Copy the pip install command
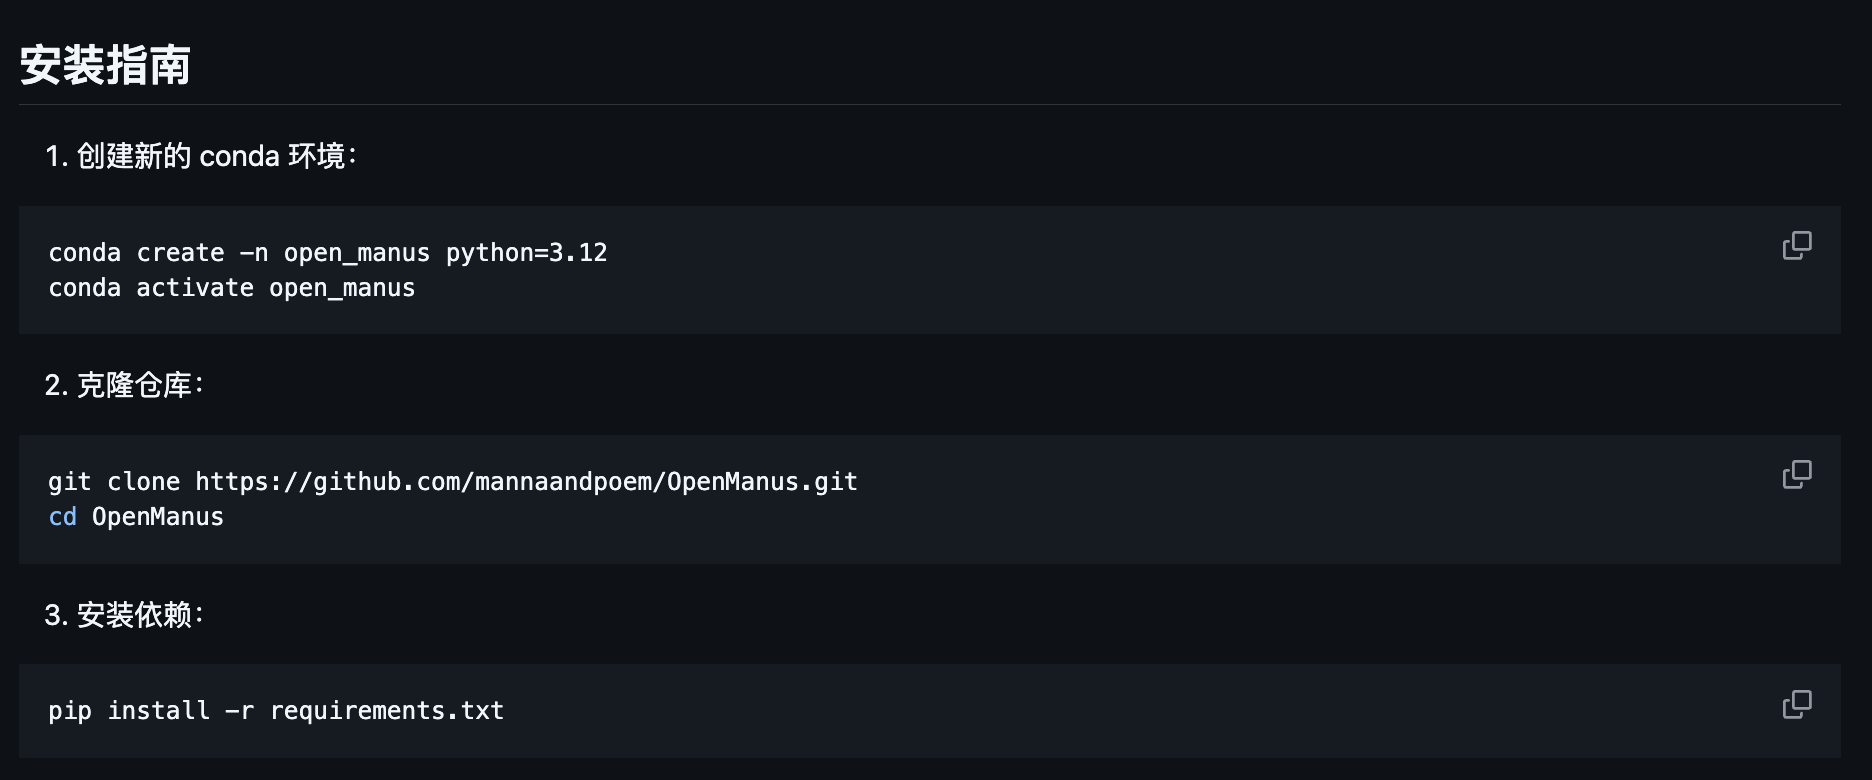Screen dimensions: 1872x780 click(x=1796, y=705)
